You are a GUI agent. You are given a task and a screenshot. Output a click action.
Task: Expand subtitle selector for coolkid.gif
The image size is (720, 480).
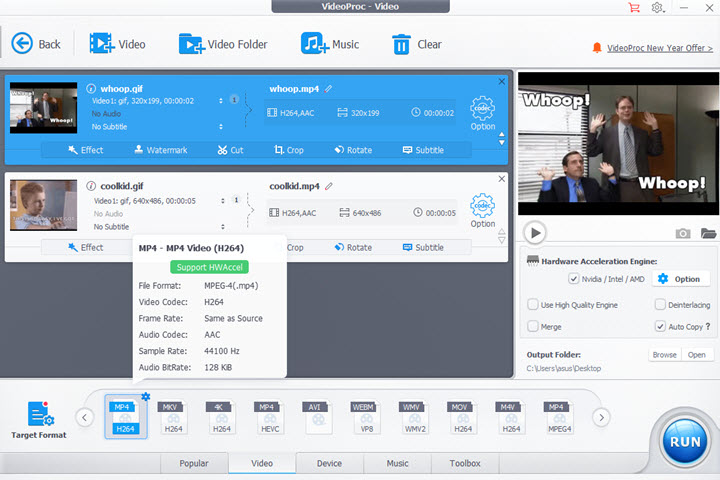point(223,226)
